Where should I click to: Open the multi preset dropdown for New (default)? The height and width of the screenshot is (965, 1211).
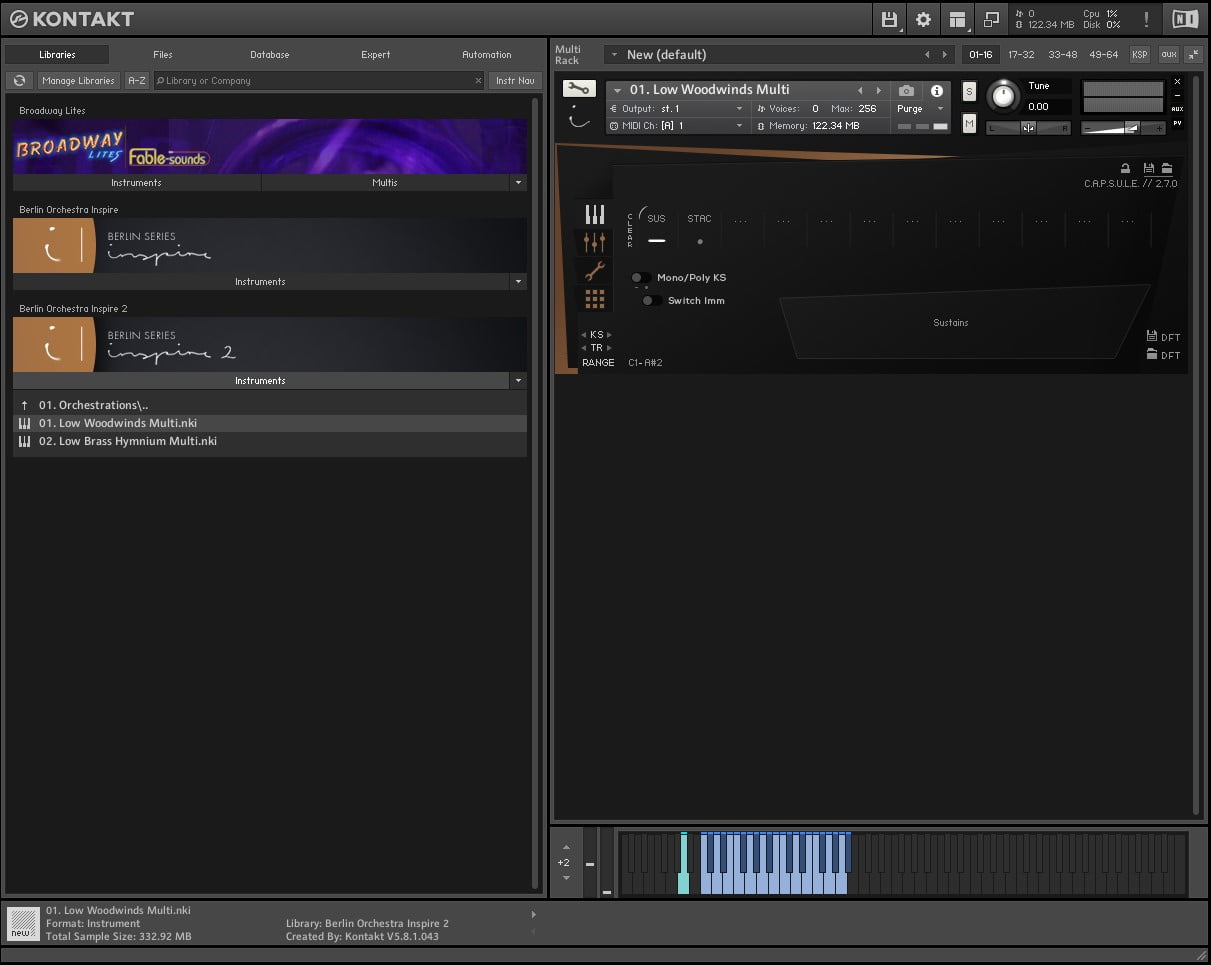(614, 55)
